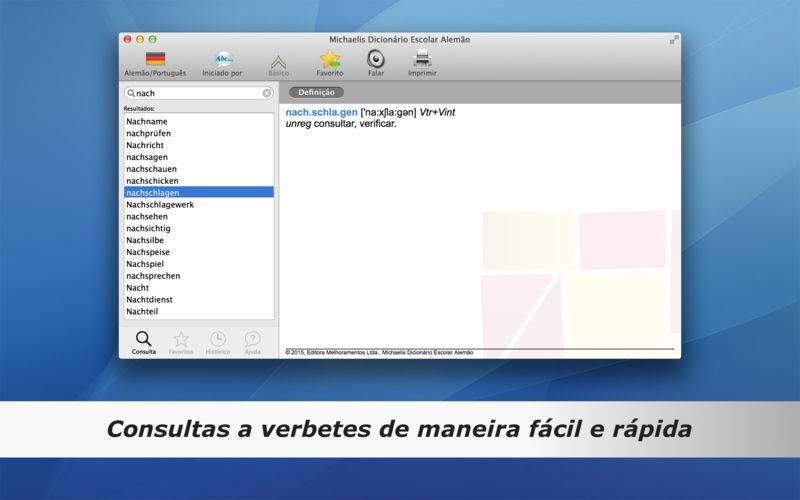Click the nach.schla.gen headword in definition
The width and height of the screenshot is (800, 500).
click(321, 112)
